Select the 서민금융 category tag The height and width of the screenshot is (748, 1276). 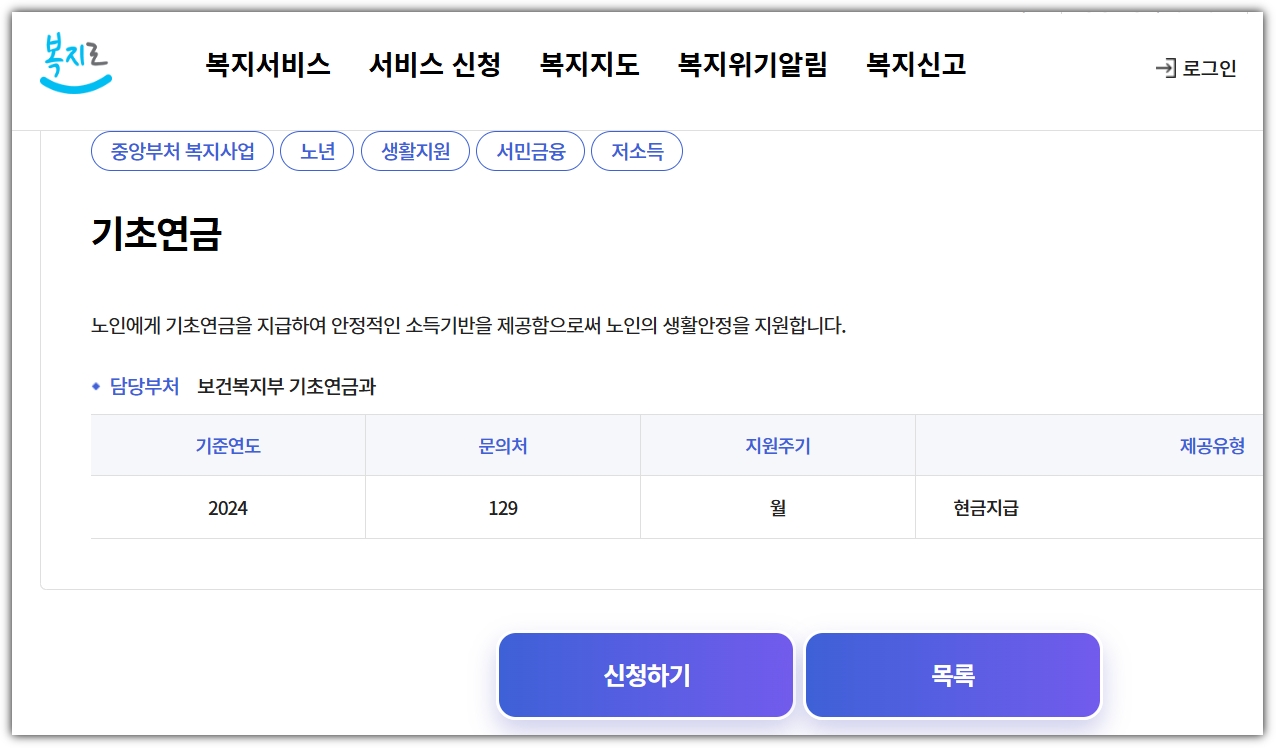pyautogui.click(x=530, y=151)
